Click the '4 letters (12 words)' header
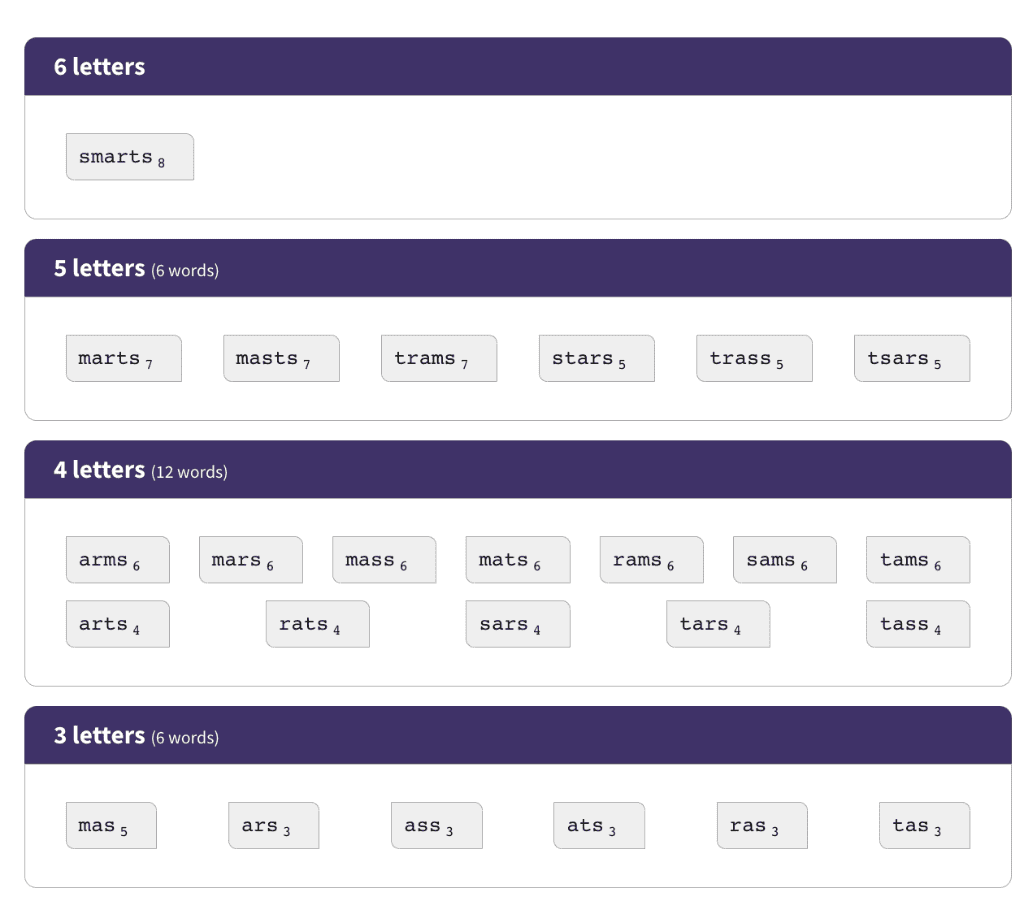This screenshot has height=897, width=1024. tap(518, 469)
